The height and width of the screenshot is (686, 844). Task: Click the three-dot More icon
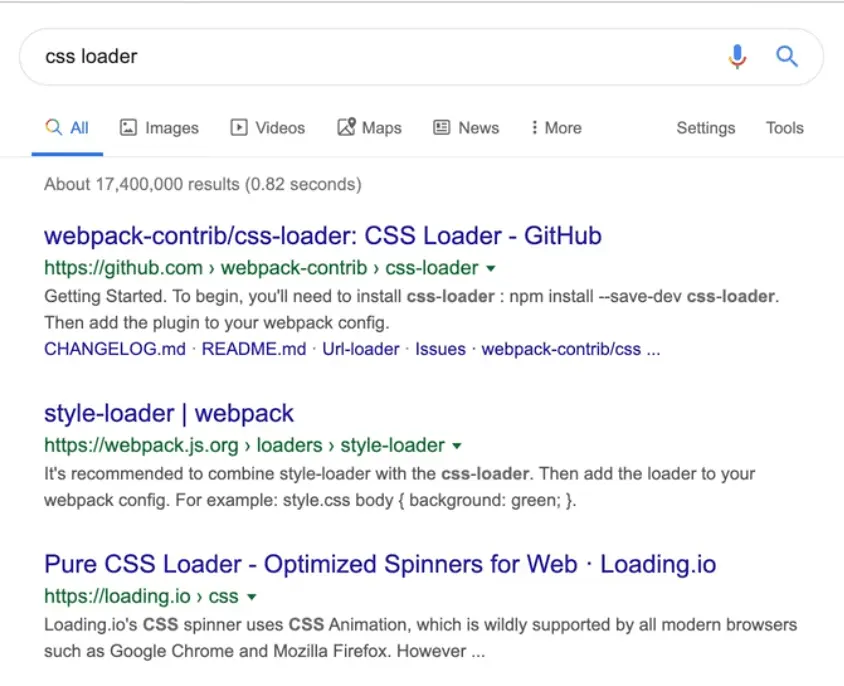click(x=535, y=128)
